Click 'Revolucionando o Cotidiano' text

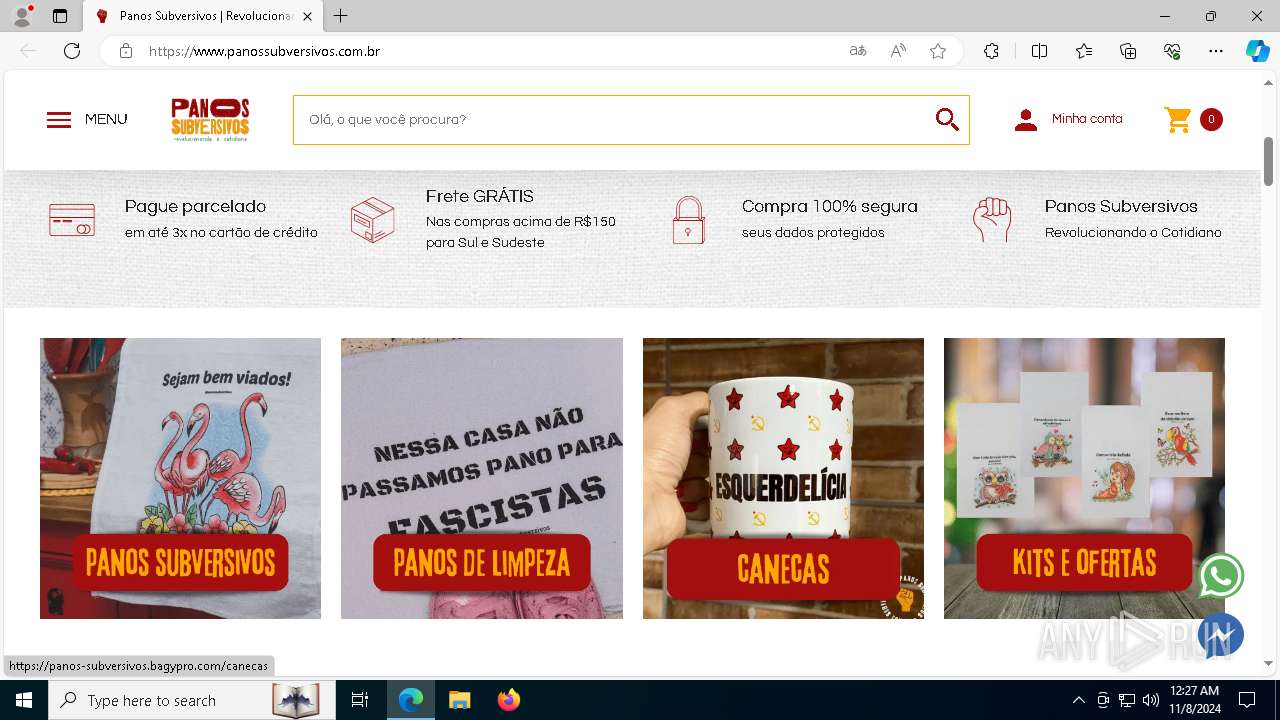coord(1133,232)
